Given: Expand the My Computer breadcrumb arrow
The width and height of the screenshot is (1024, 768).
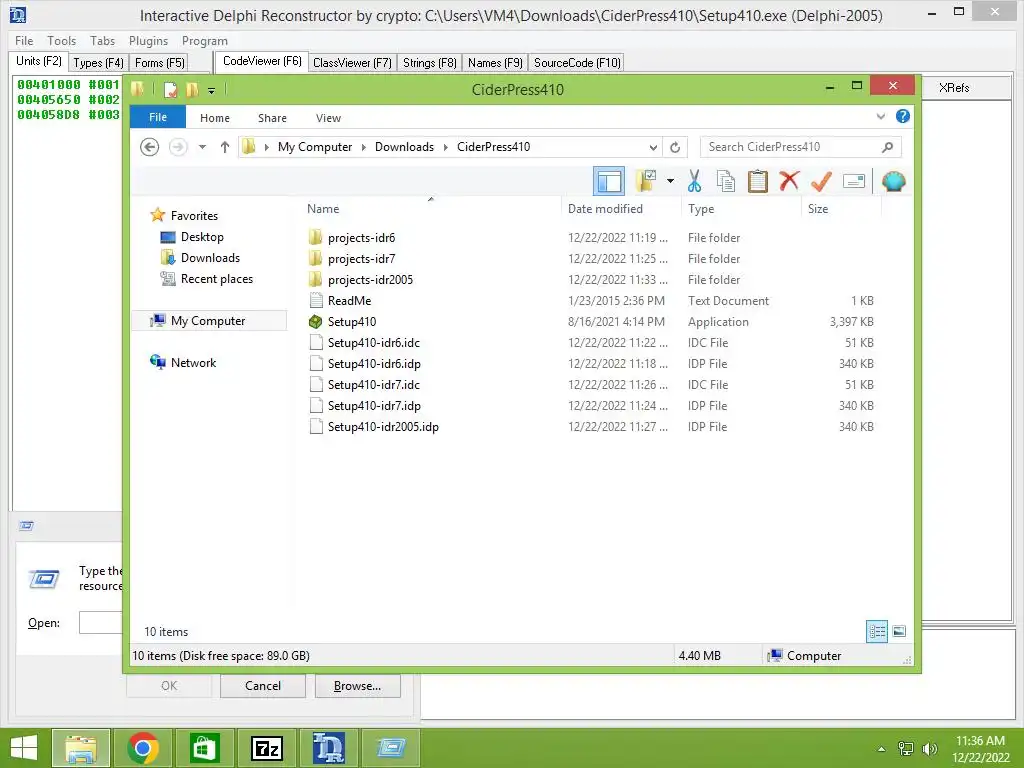Looking at the screenshot, I should click(364, 147).
